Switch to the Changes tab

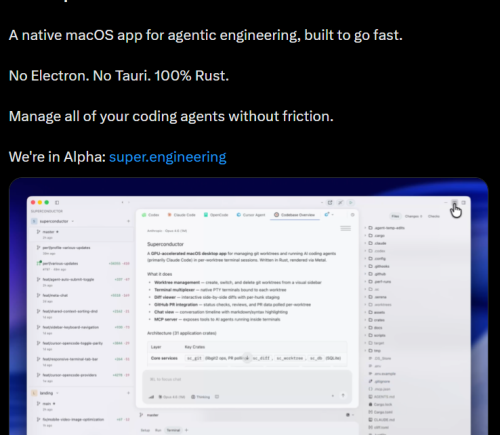tap(413, 216)
